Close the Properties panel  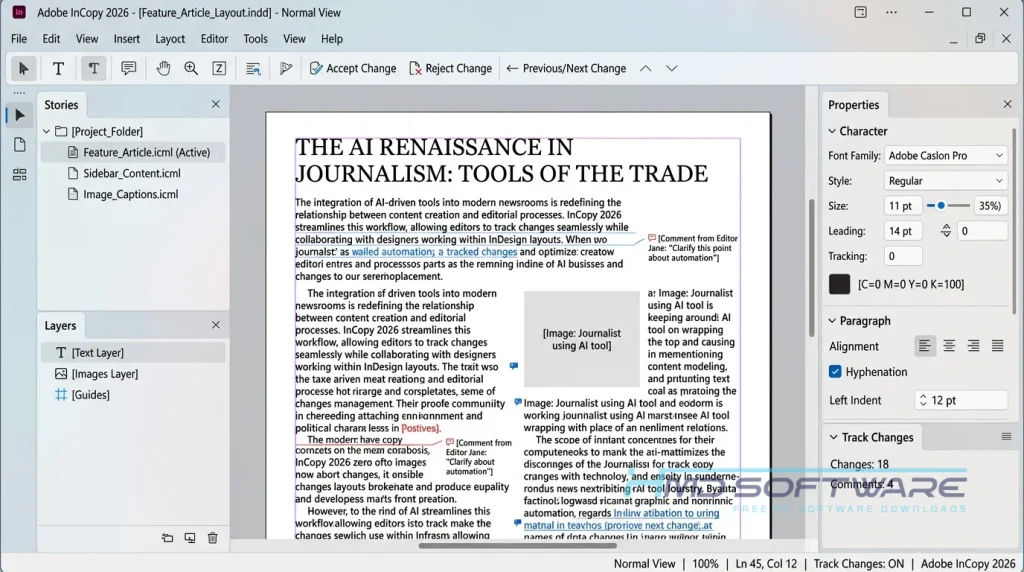pyautogui.click(x=1008, y=104)
